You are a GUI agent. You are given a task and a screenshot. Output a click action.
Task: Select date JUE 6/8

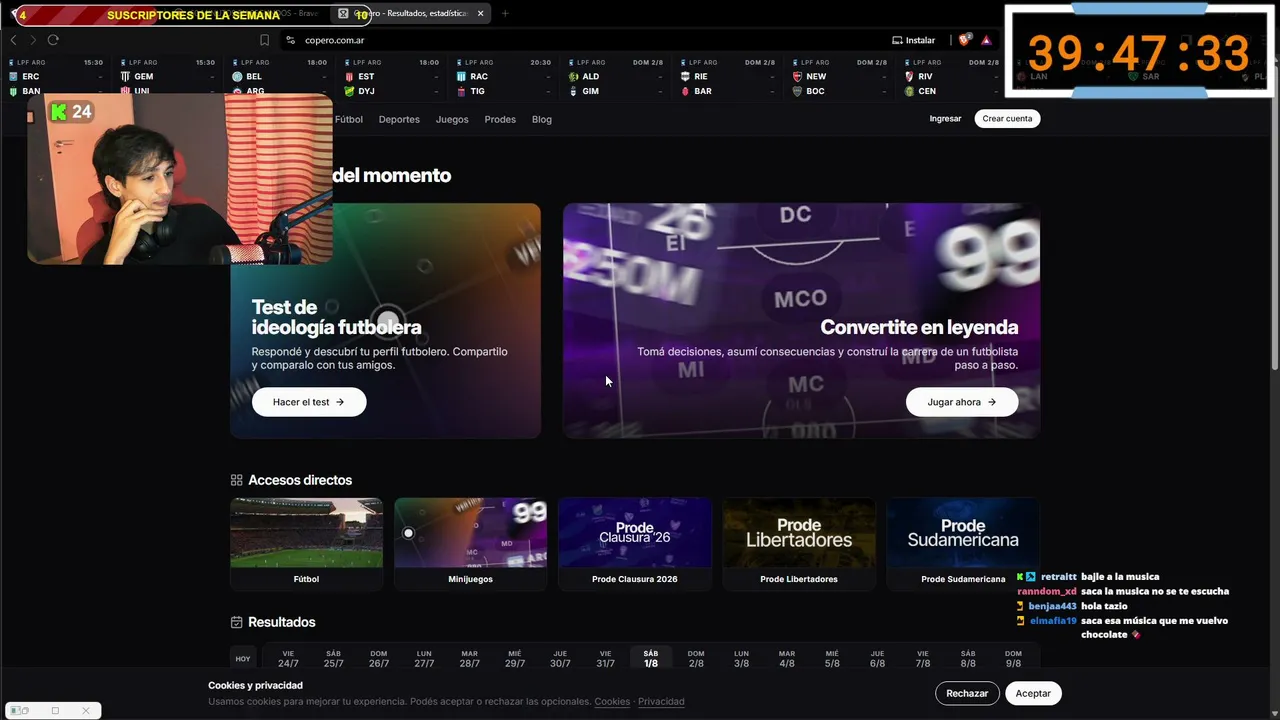(x=877, y=659)
